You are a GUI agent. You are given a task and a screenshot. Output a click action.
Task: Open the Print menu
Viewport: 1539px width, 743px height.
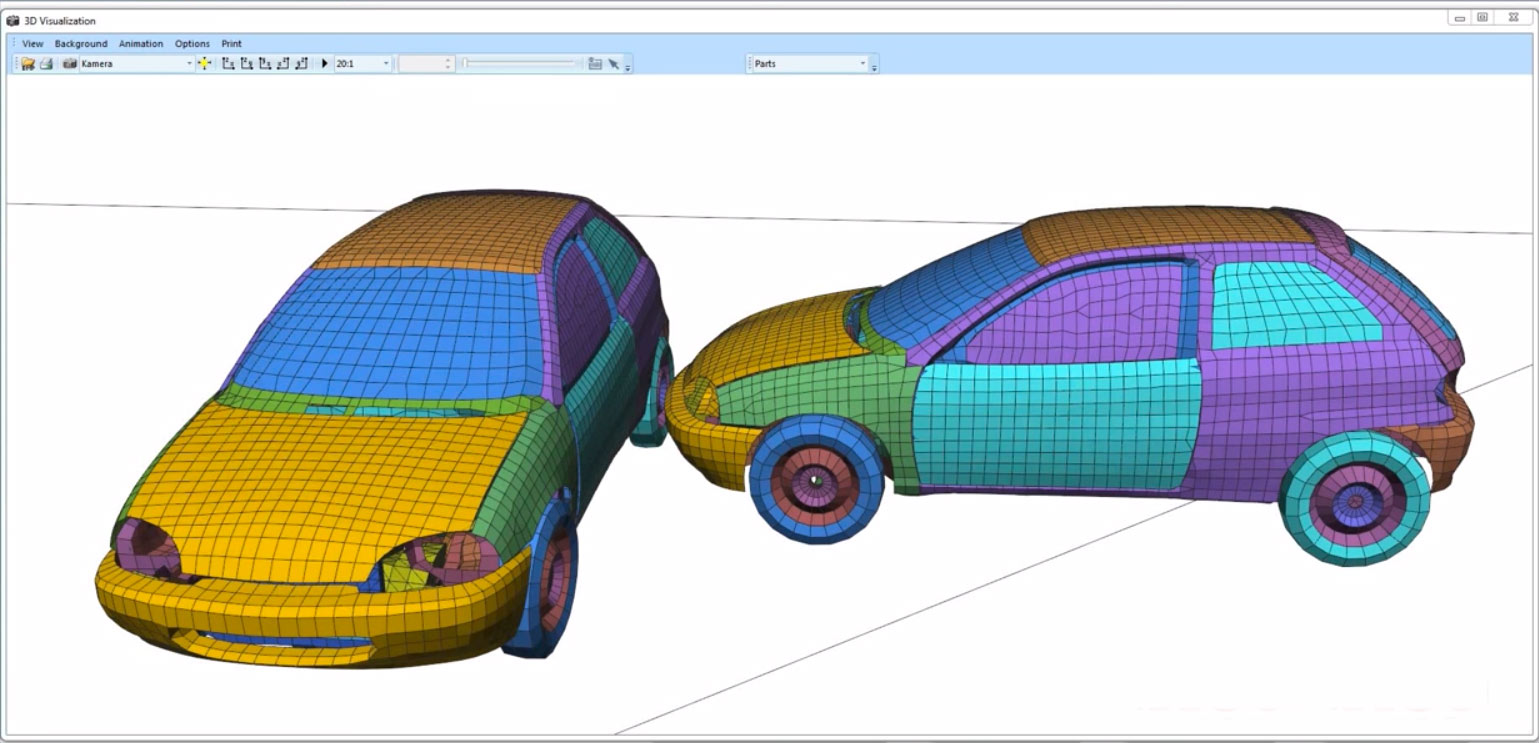(x=231, y=44)
